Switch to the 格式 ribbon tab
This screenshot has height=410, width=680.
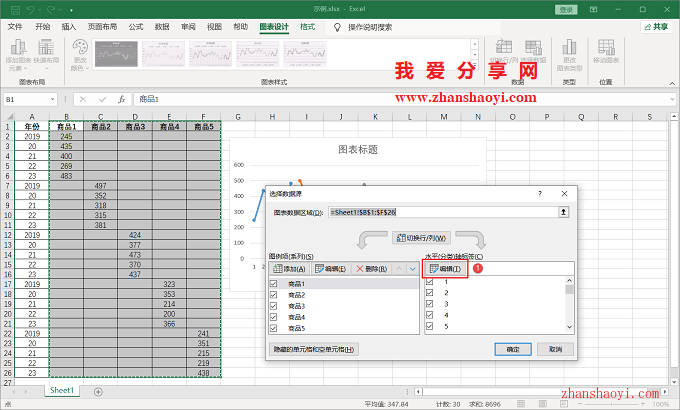[307, 27]
